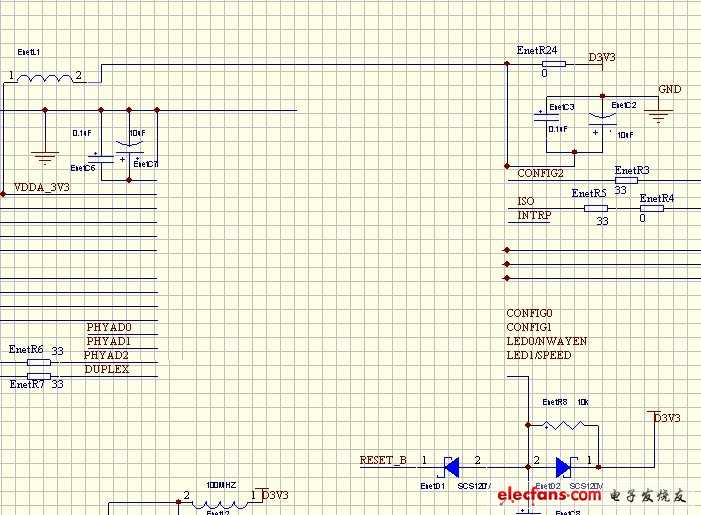Select the EnetR6 resistor symbol
The image size is (701, 515).
(39, 362)
